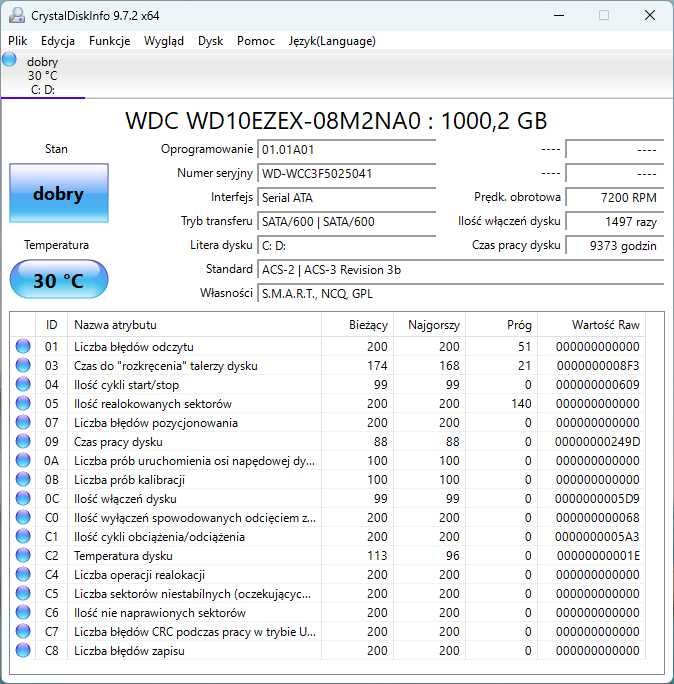
Task: Open the Funkcje menu
Action: point(109,41)
